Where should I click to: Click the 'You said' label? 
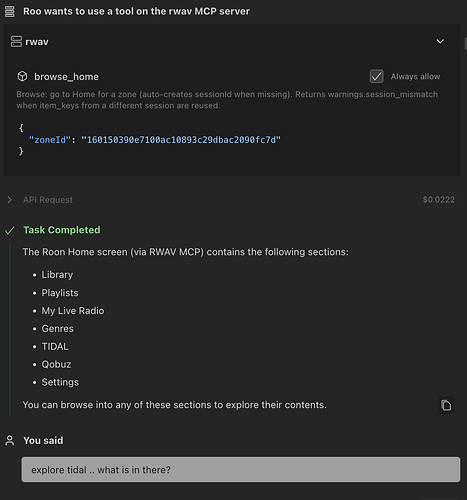pos(43,440)
